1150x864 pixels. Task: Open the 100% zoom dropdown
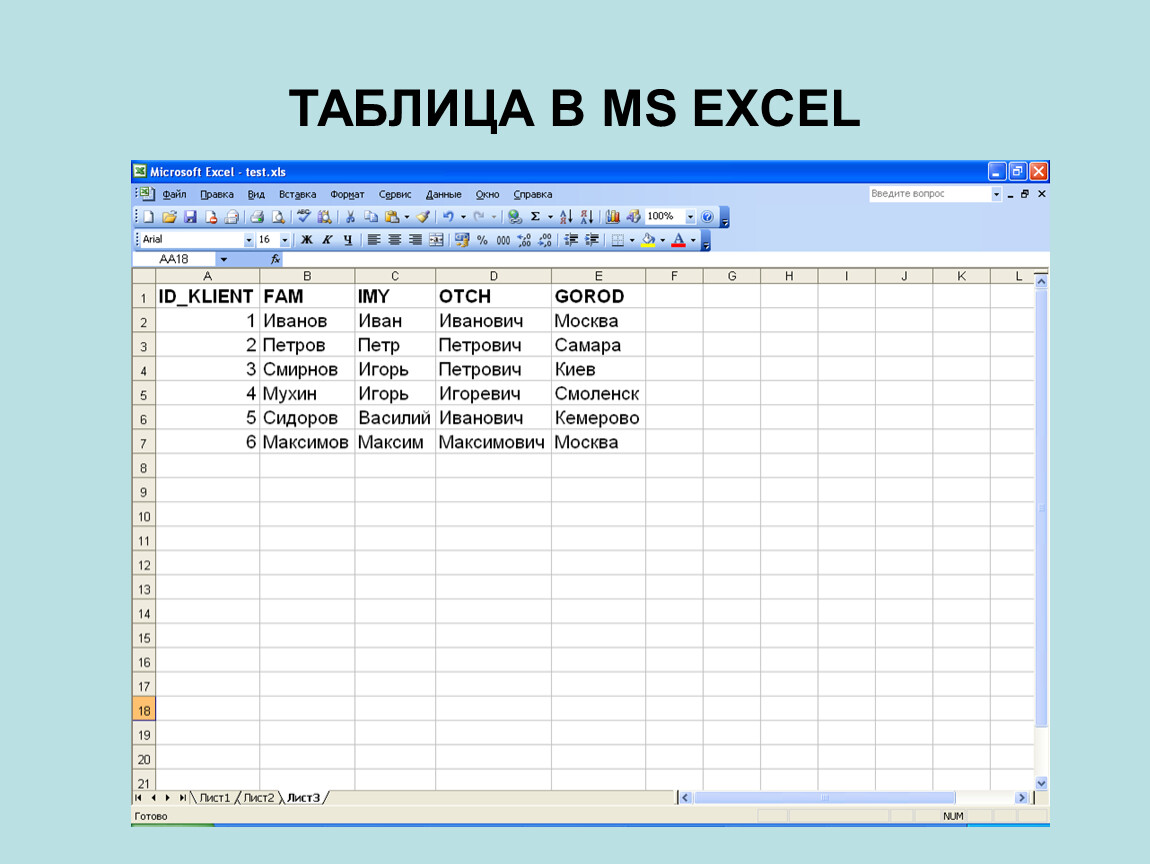(690, 217)
